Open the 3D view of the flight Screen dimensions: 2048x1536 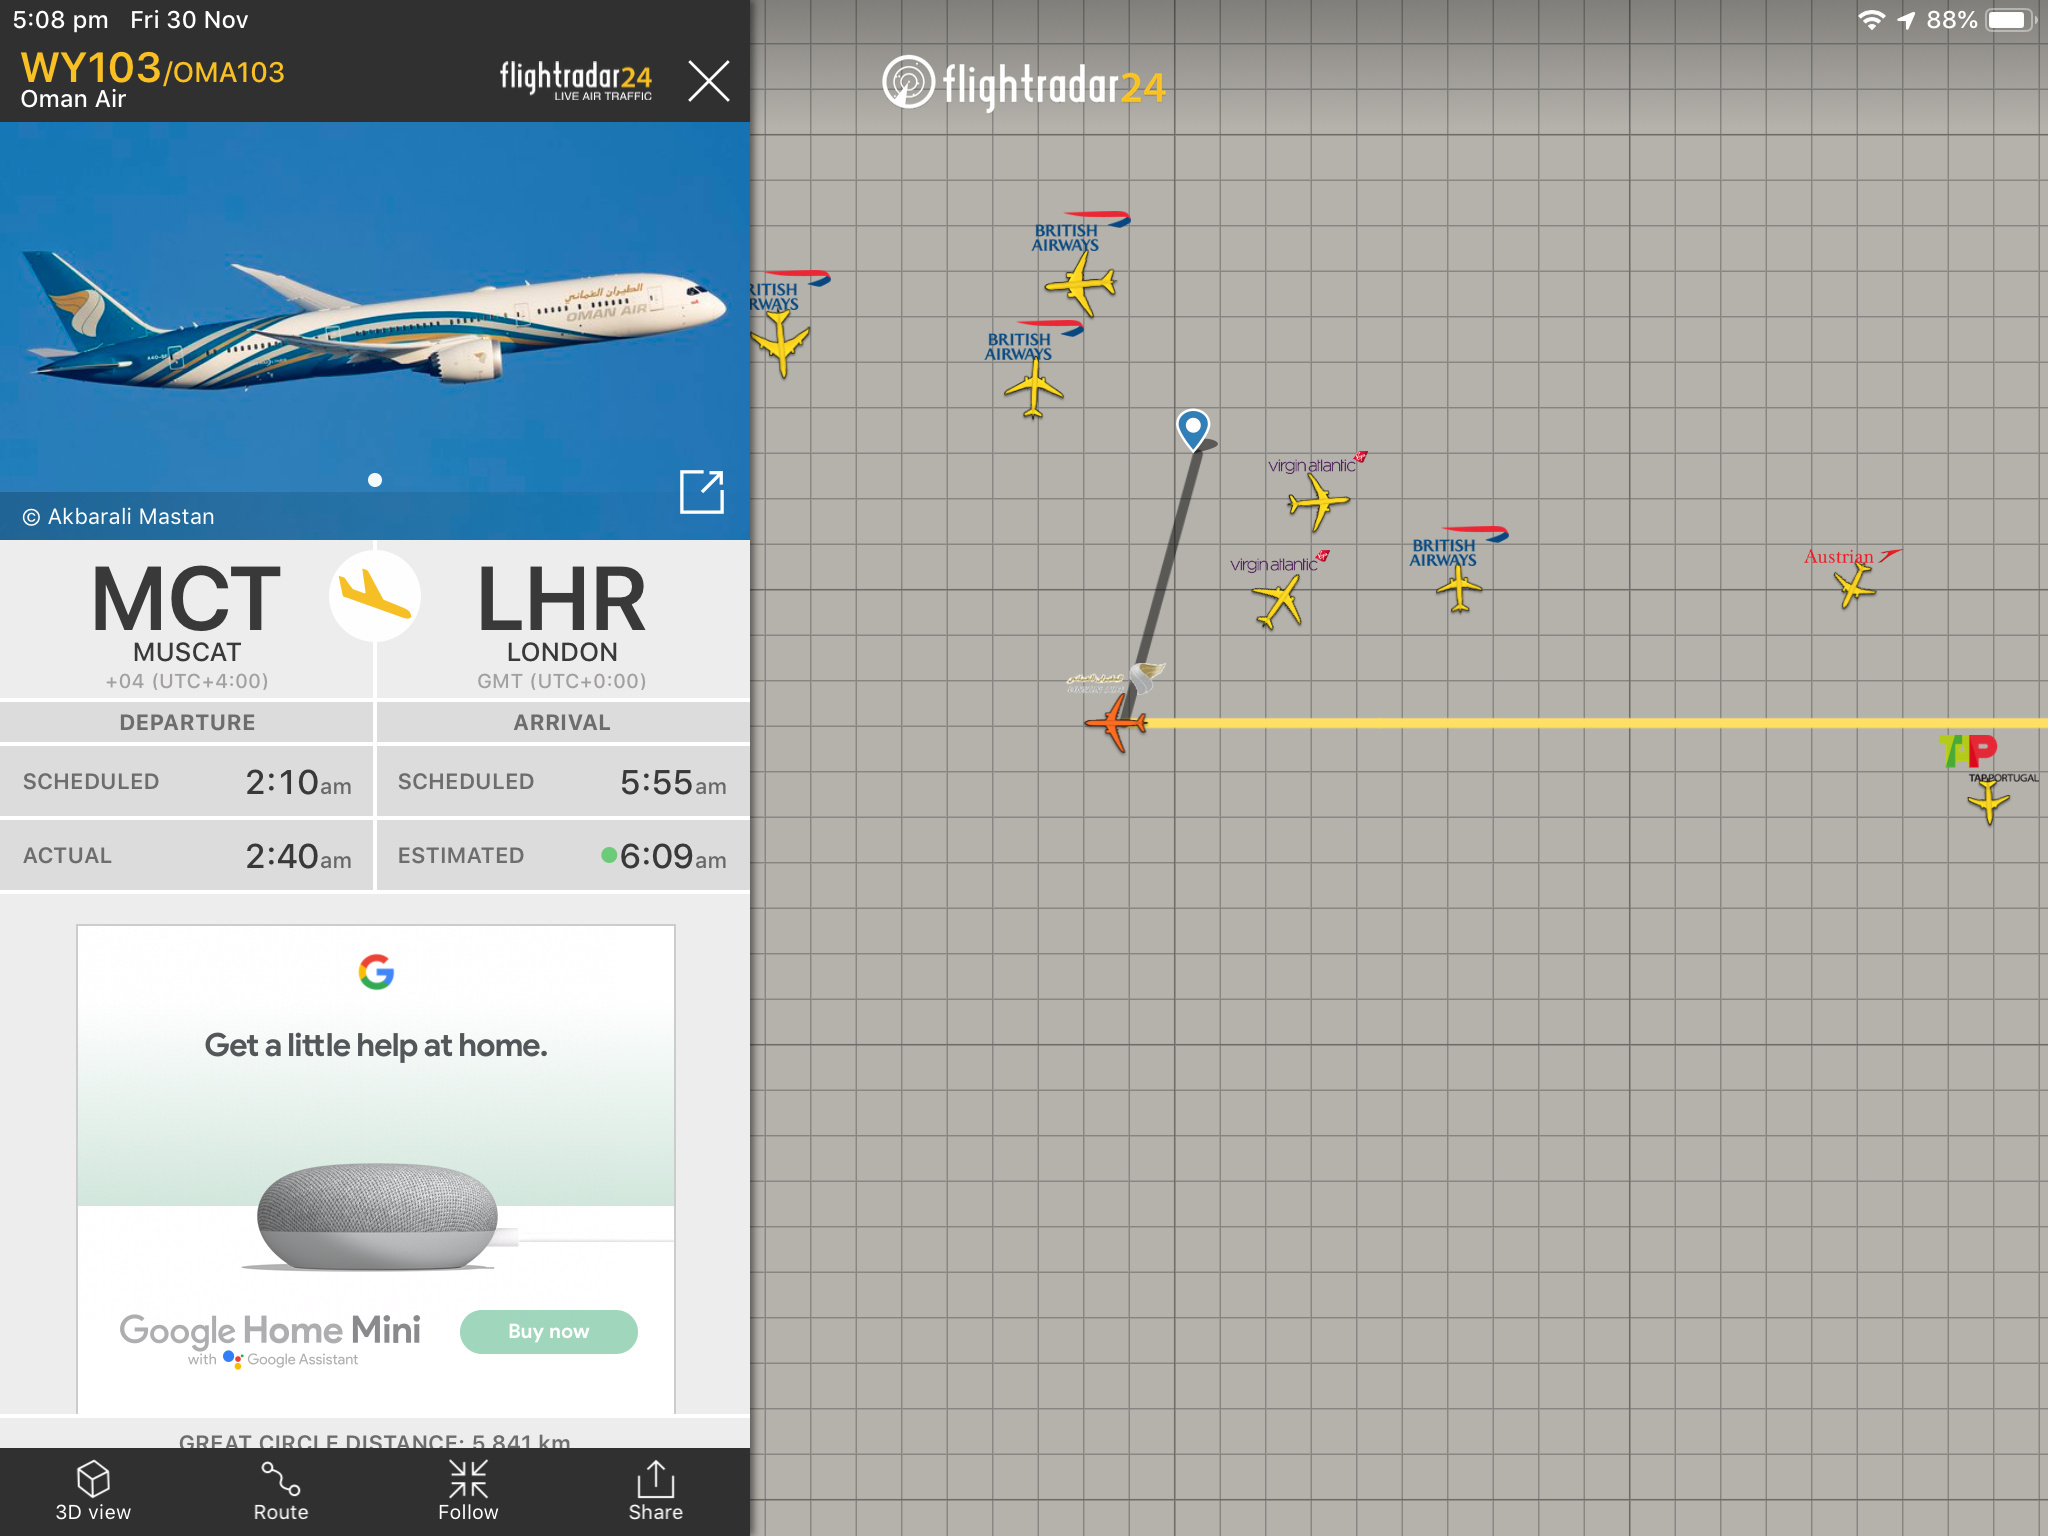pos(93,1490)
